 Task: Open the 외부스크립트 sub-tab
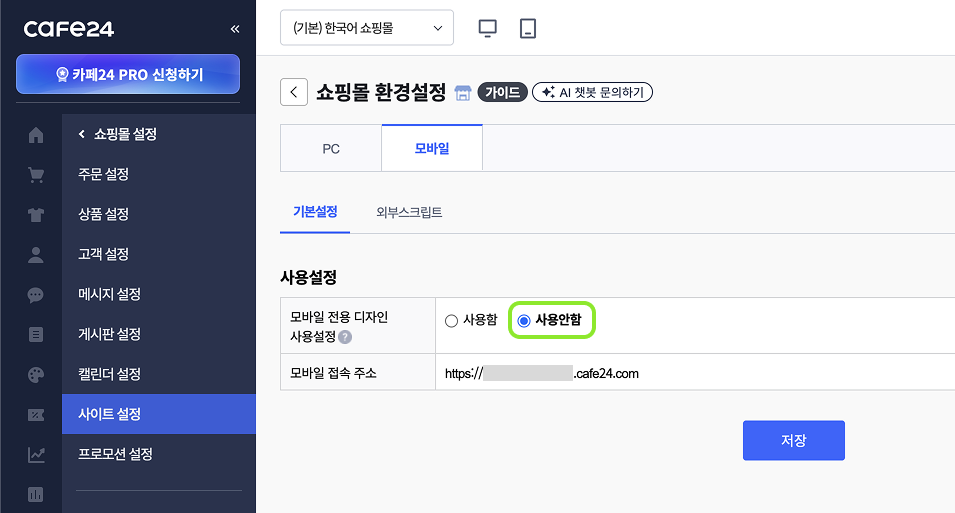[x=409, y=213]
